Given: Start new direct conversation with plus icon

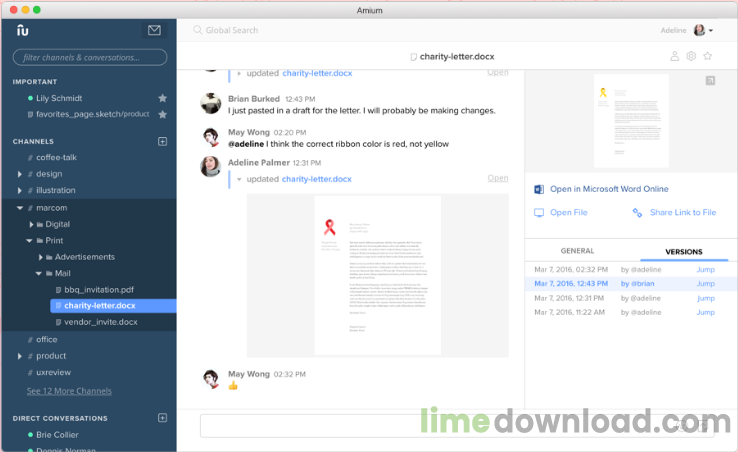Looking at the screenshot, I should click(x=162, y=417).
